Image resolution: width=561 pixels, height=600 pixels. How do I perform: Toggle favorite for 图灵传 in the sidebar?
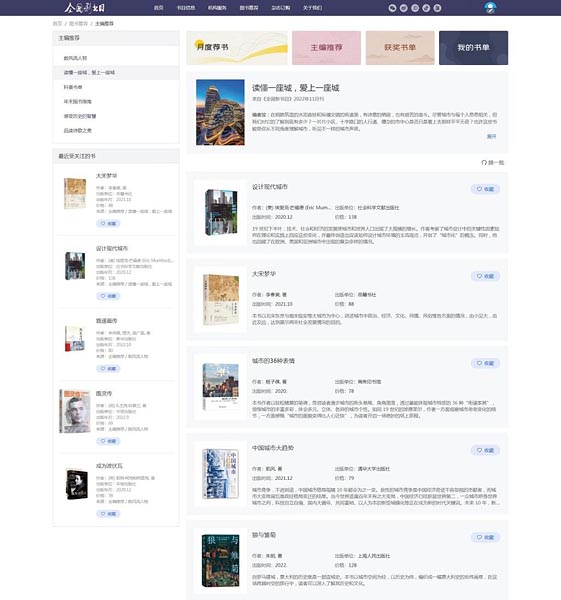[x=108, y=441]
